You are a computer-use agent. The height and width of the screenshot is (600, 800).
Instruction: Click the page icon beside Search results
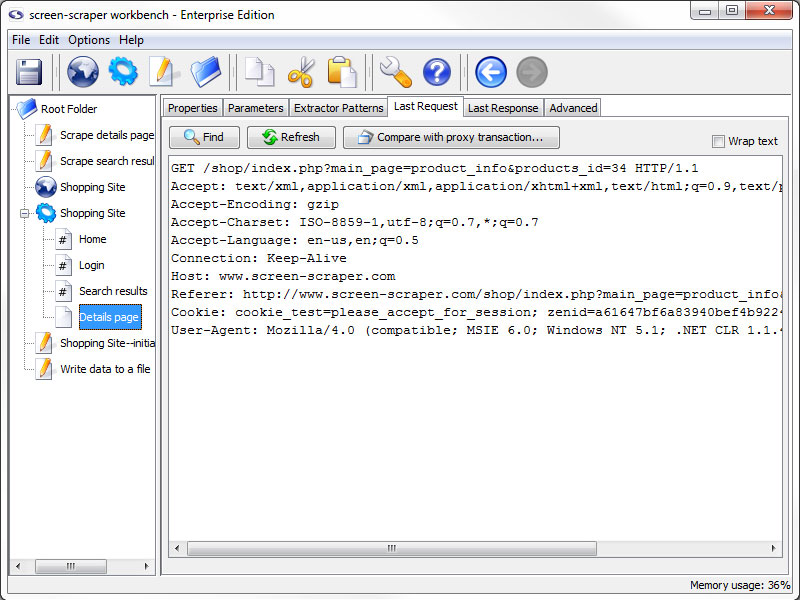point(63,291)
